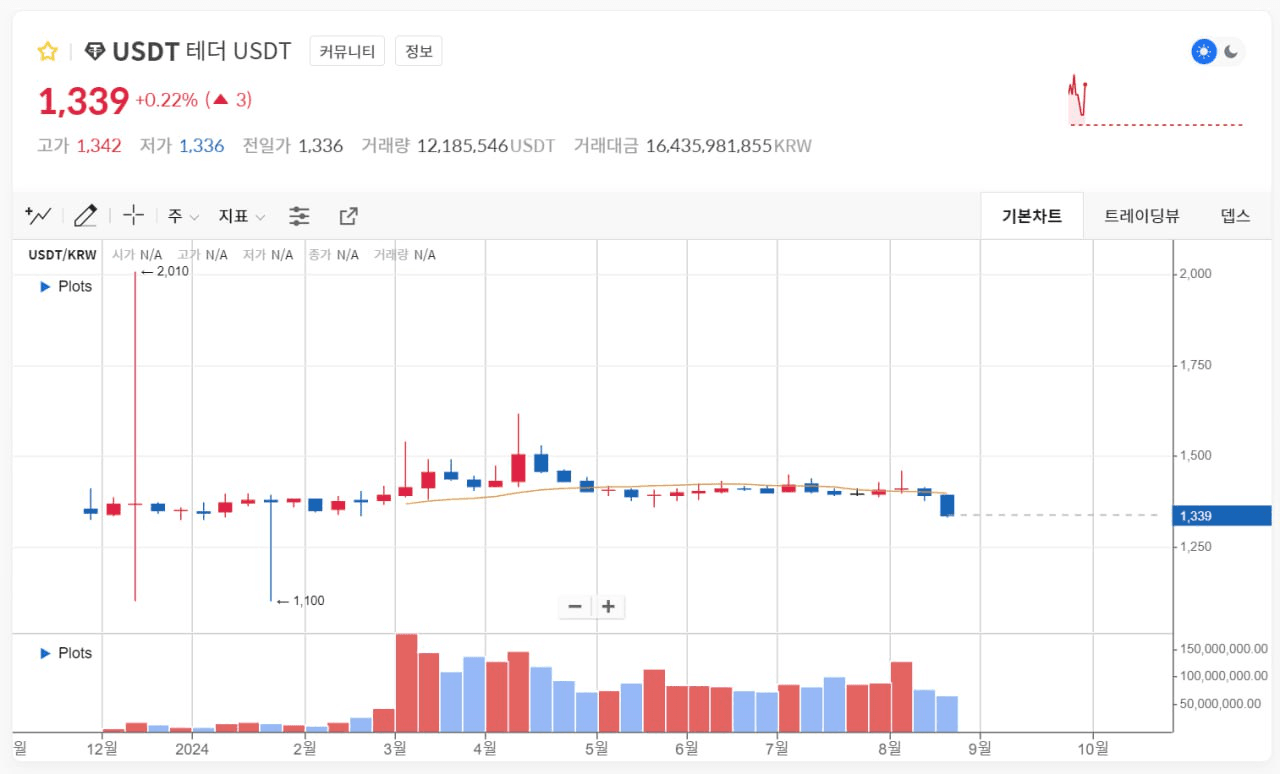Click the USDT/KRW pair label

(63, 255)
